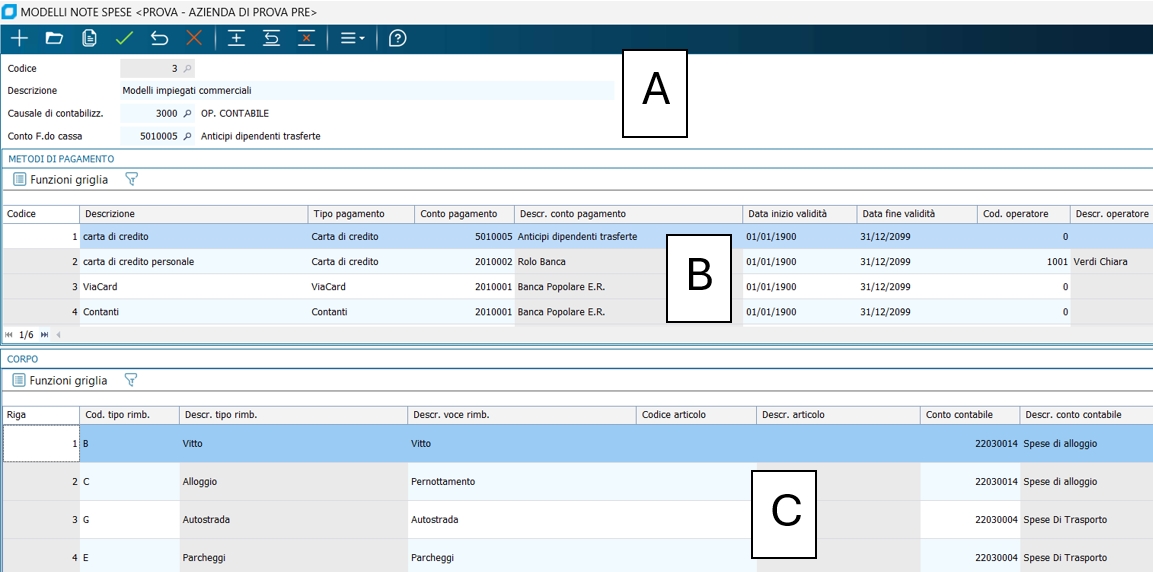Screen dimensions: 1153x572
Task: Click the New record plus icon
Action: (19, 39)
